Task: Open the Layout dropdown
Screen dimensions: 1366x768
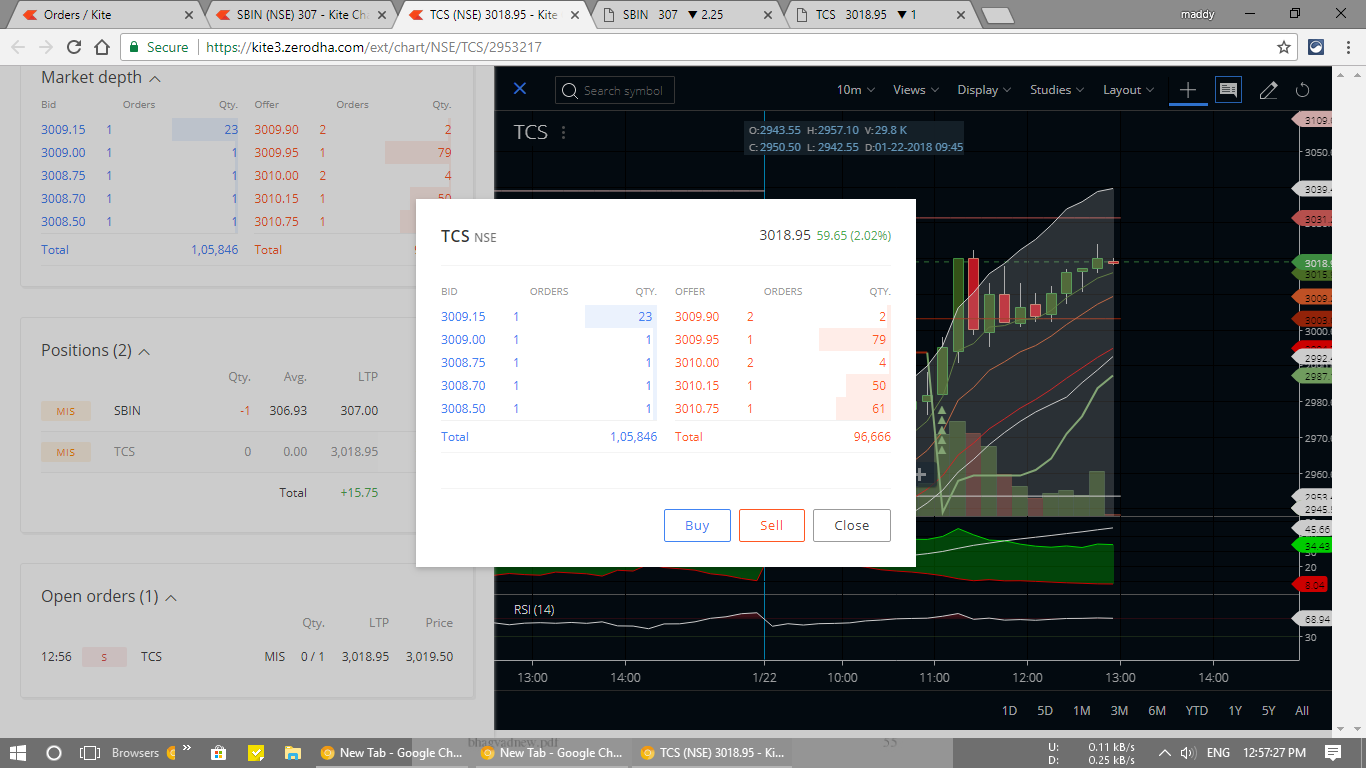Action: tap(1129, 90)
